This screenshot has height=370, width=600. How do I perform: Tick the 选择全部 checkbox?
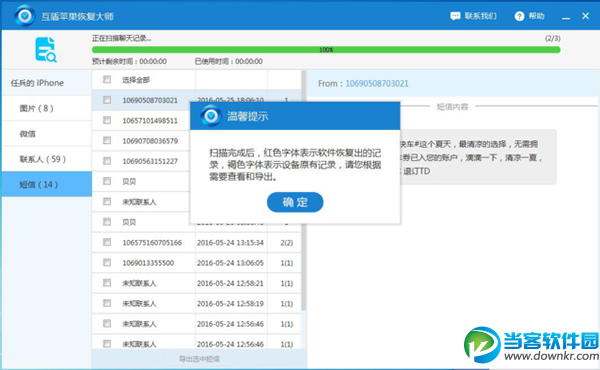tap(107, 79)
